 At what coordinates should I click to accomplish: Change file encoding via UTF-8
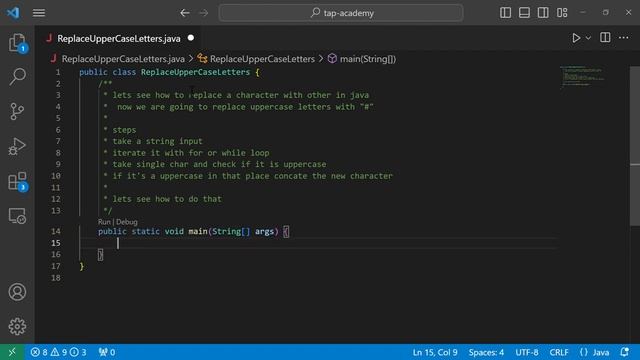[x=527, y=352]
